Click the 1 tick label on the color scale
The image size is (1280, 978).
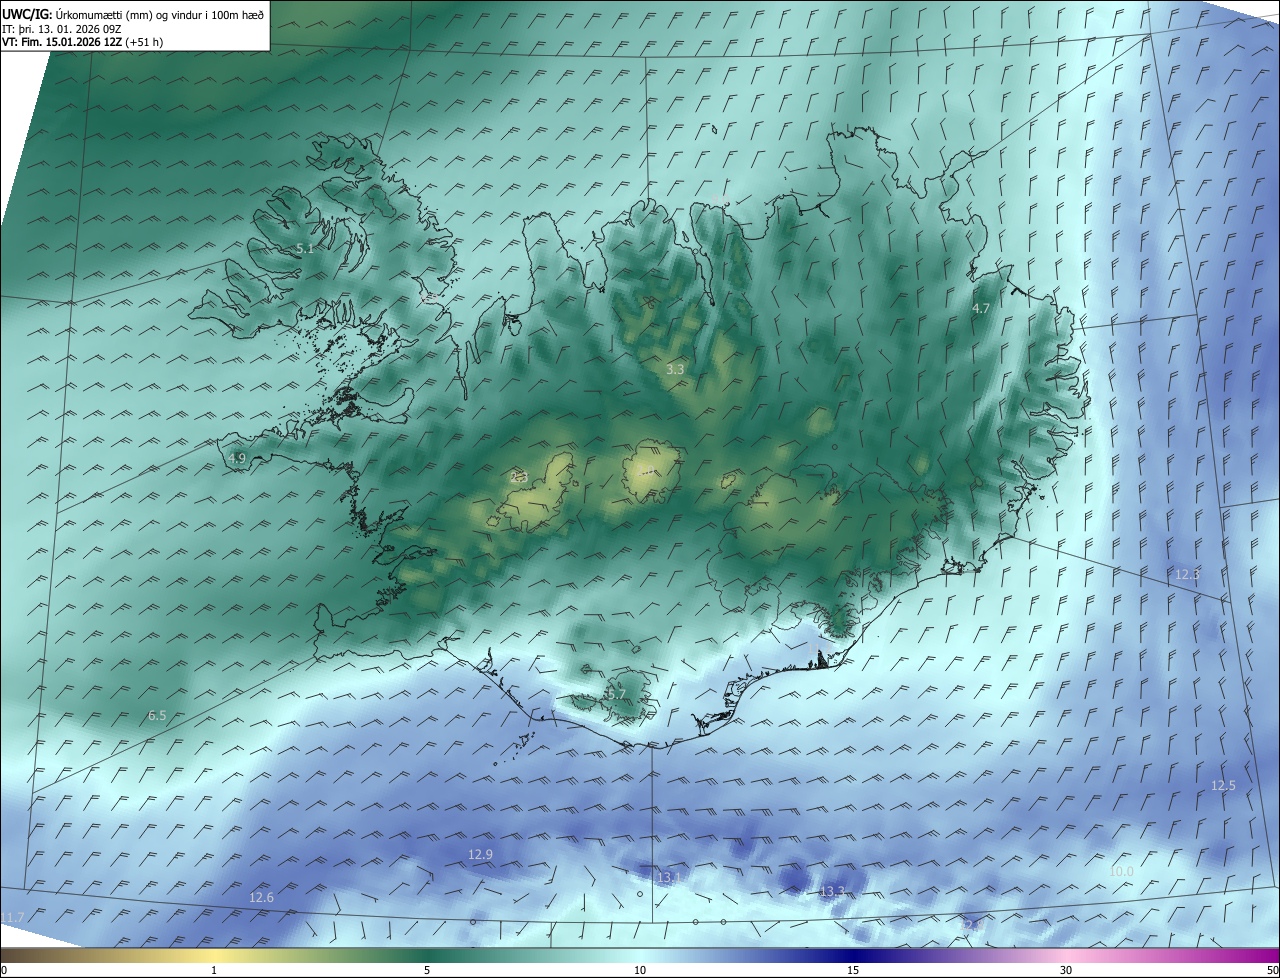click(x=214, y=970)
